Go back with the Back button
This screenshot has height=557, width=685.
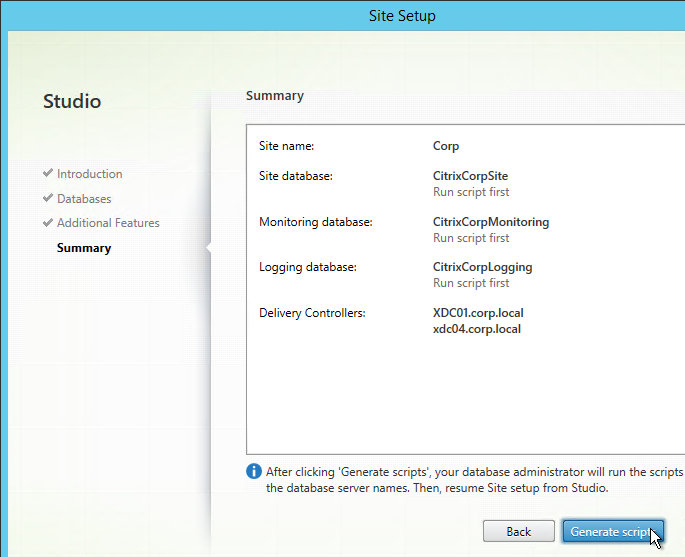click(519, 531)
